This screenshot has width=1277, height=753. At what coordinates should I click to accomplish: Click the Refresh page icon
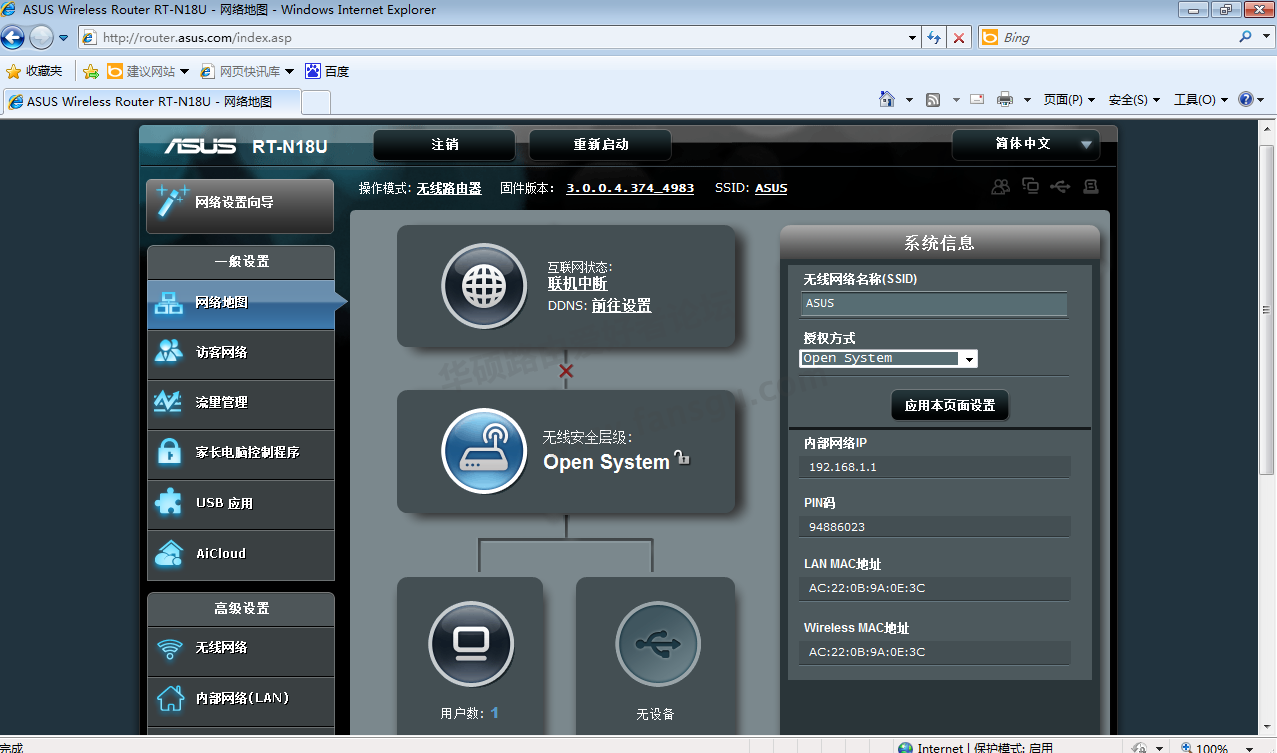tap(934, 38)
